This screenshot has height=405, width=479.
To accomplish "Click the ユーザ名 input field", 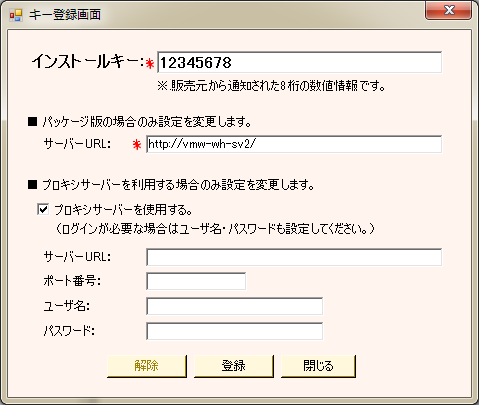I will click(235, 306).
